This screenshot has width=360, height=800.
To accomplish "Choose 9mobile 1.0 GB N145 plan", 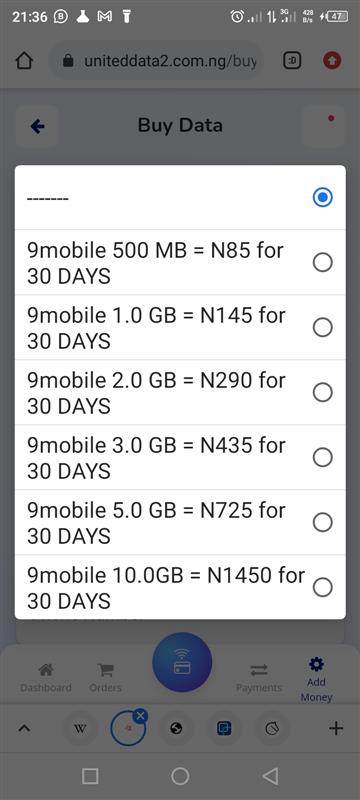I will click(x=180, y=328).
